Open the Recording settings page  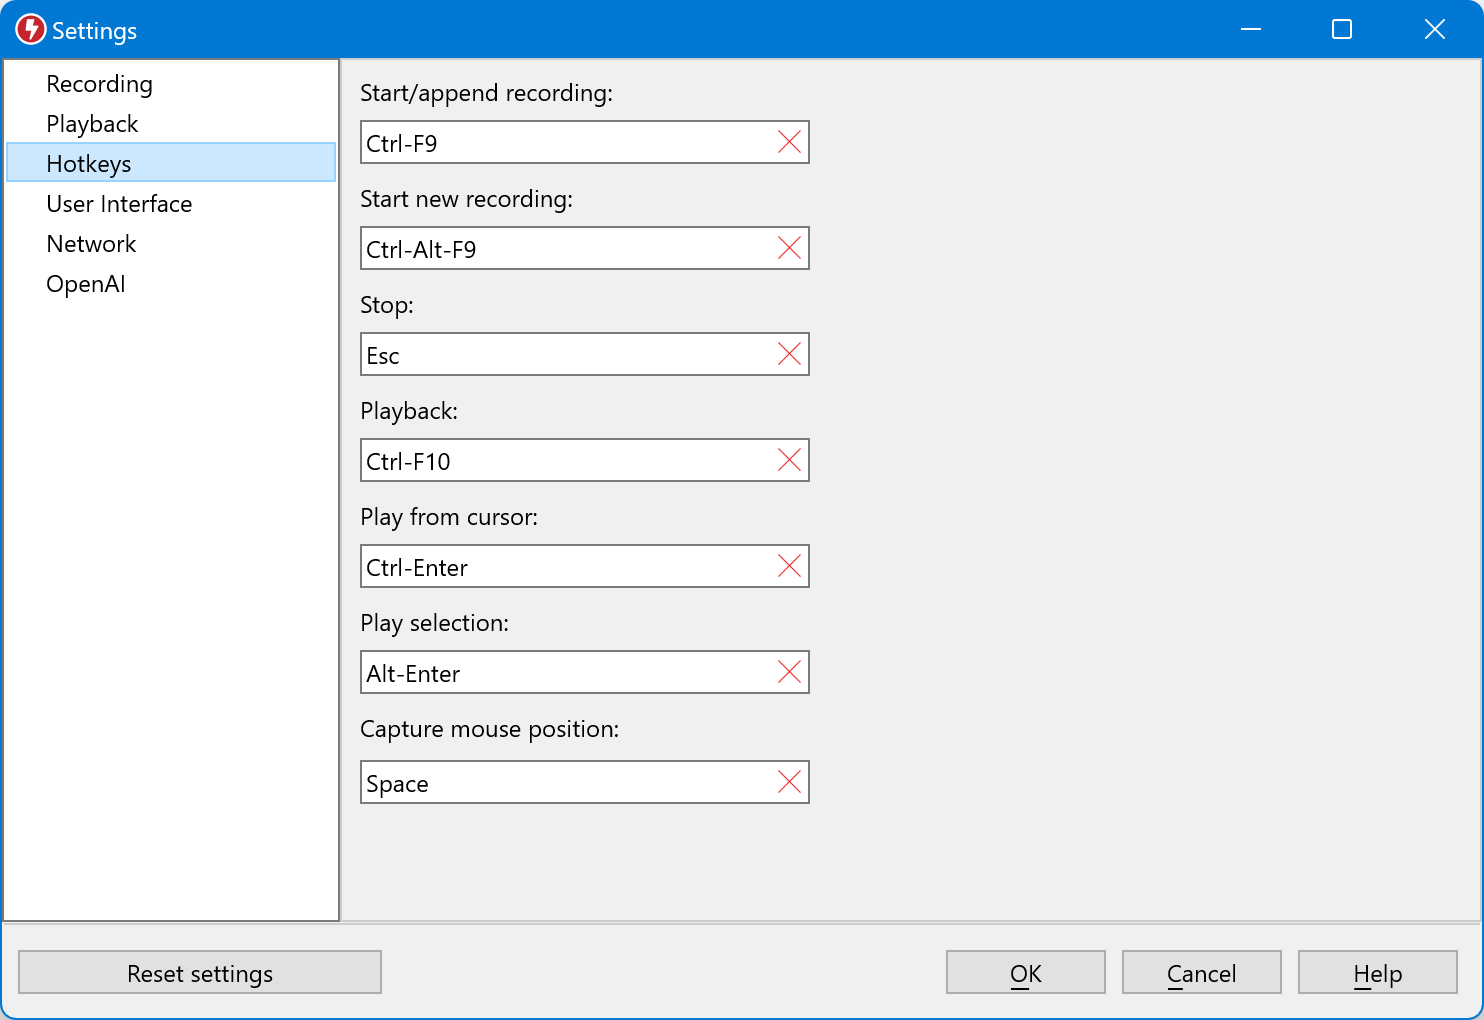pos(99,84)
